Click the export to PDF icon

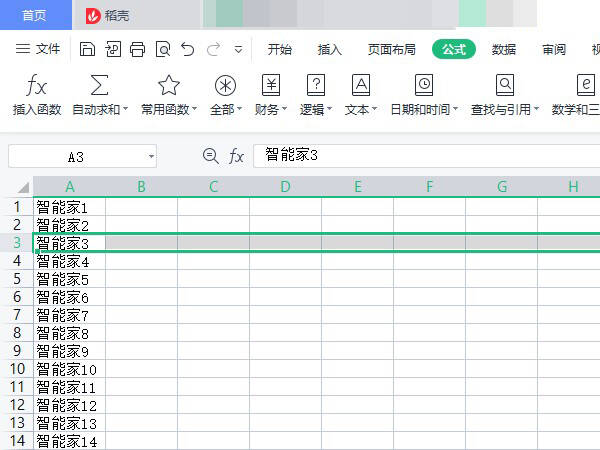pyautogui.click(x=113, y=49)
